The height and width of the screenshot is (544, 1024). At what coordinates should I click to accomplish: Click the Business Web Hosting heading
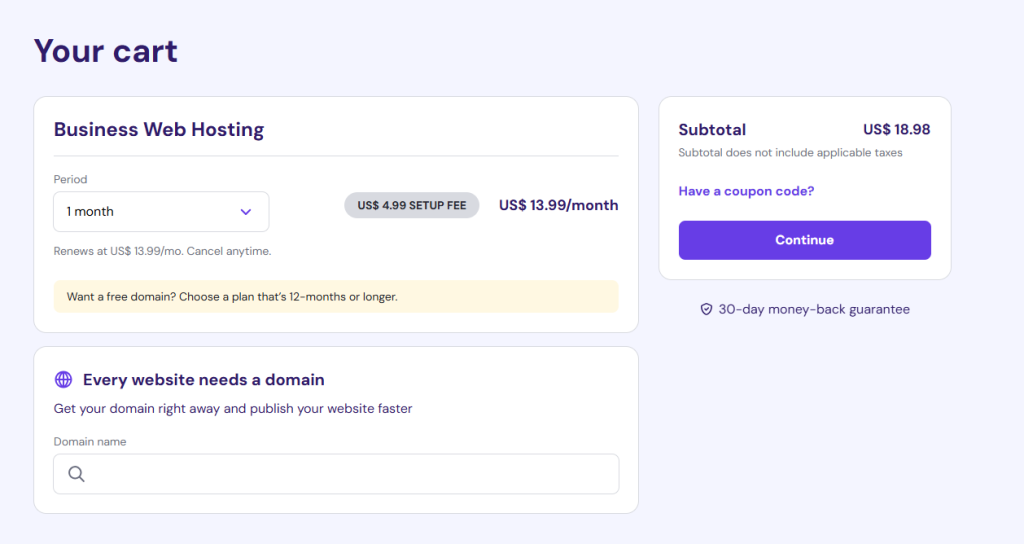pos(159,129)
